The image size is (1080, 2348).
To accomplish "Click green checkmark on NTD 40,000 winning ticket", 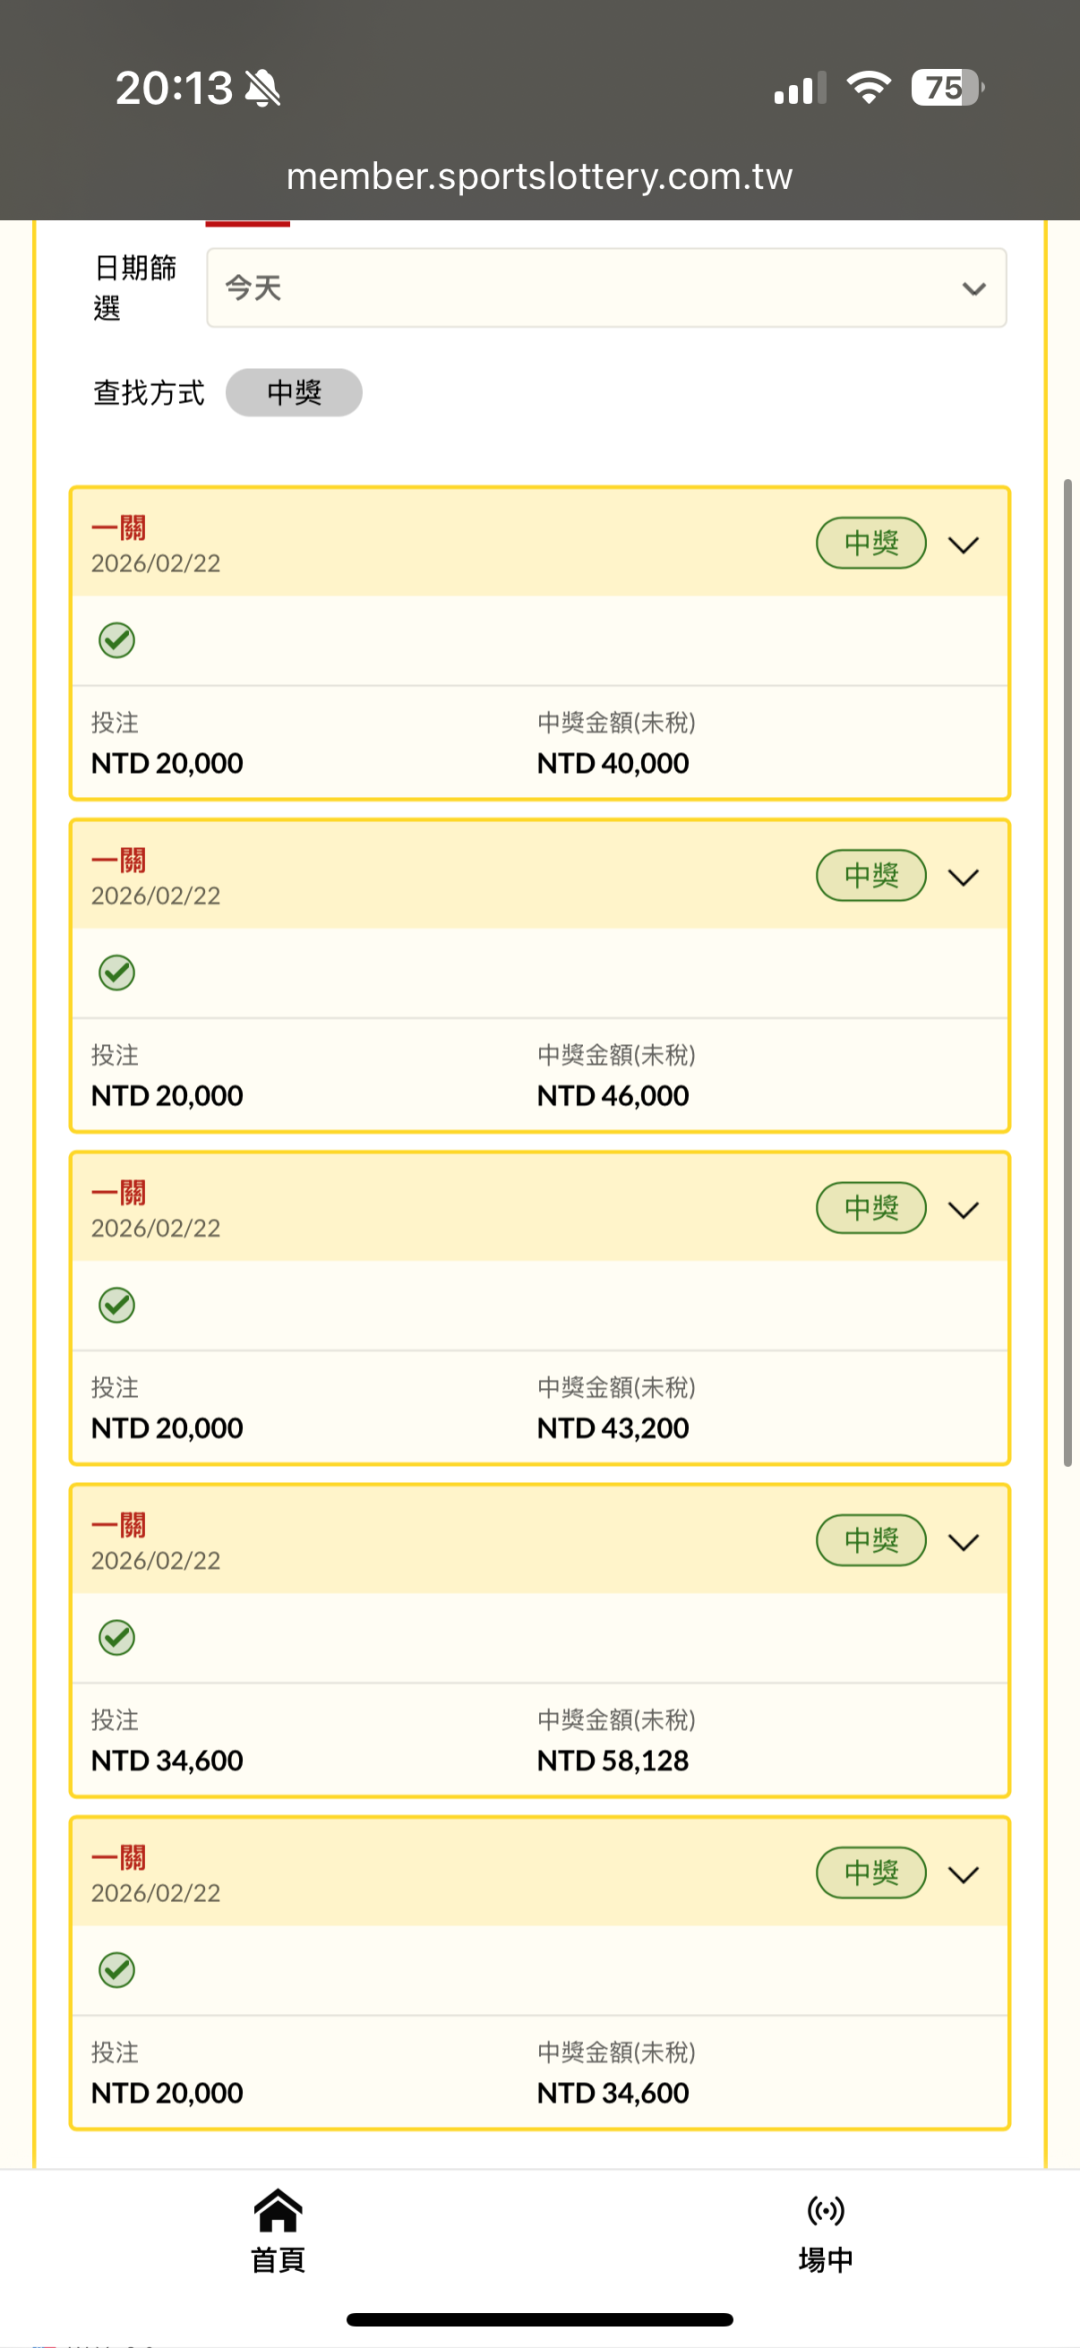I will [x=117, y=640].
